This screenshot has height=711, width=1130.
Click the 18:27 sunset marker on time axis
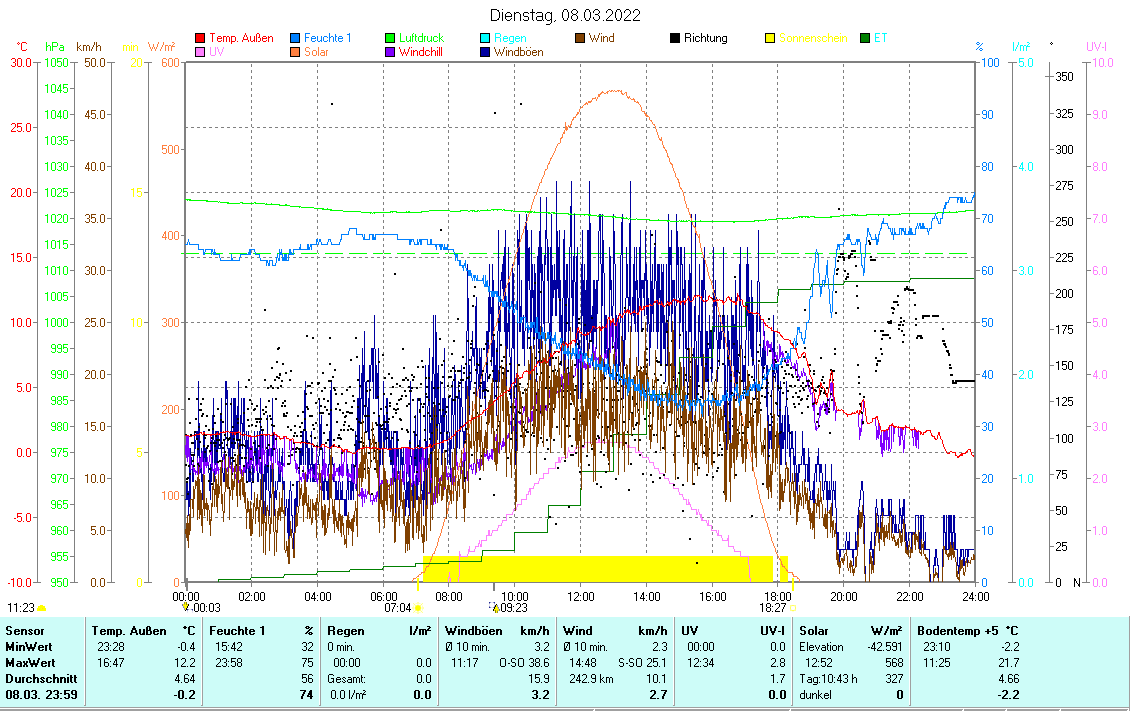click(772, 607)
